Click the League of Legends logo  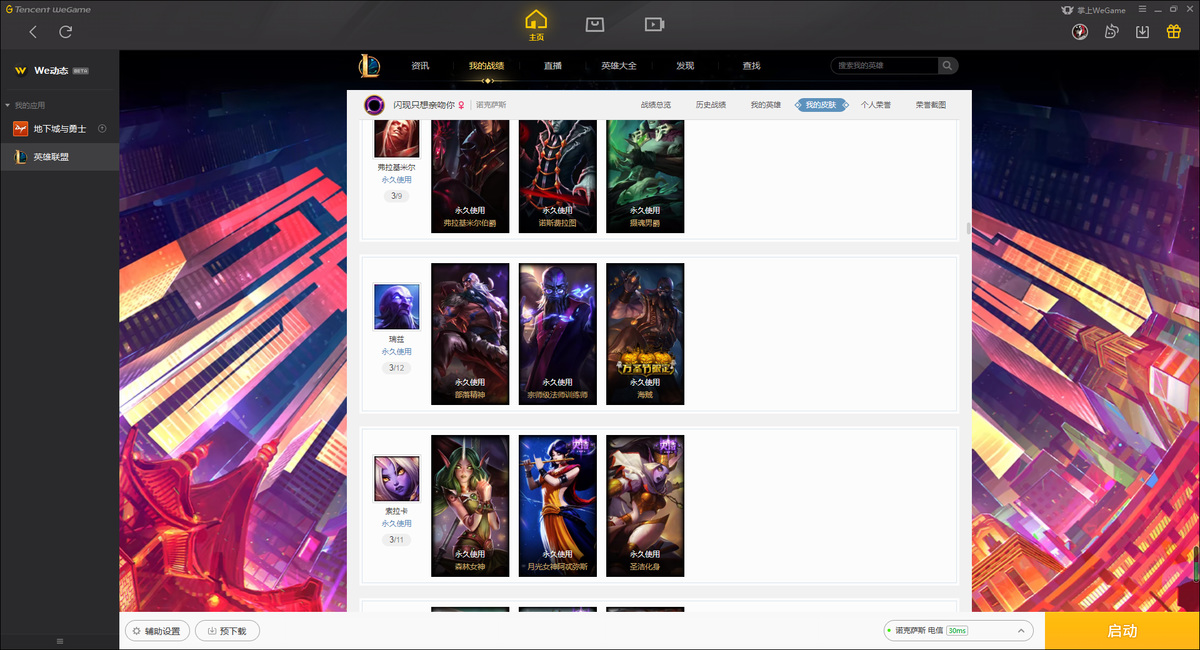[x=369, y=66]
